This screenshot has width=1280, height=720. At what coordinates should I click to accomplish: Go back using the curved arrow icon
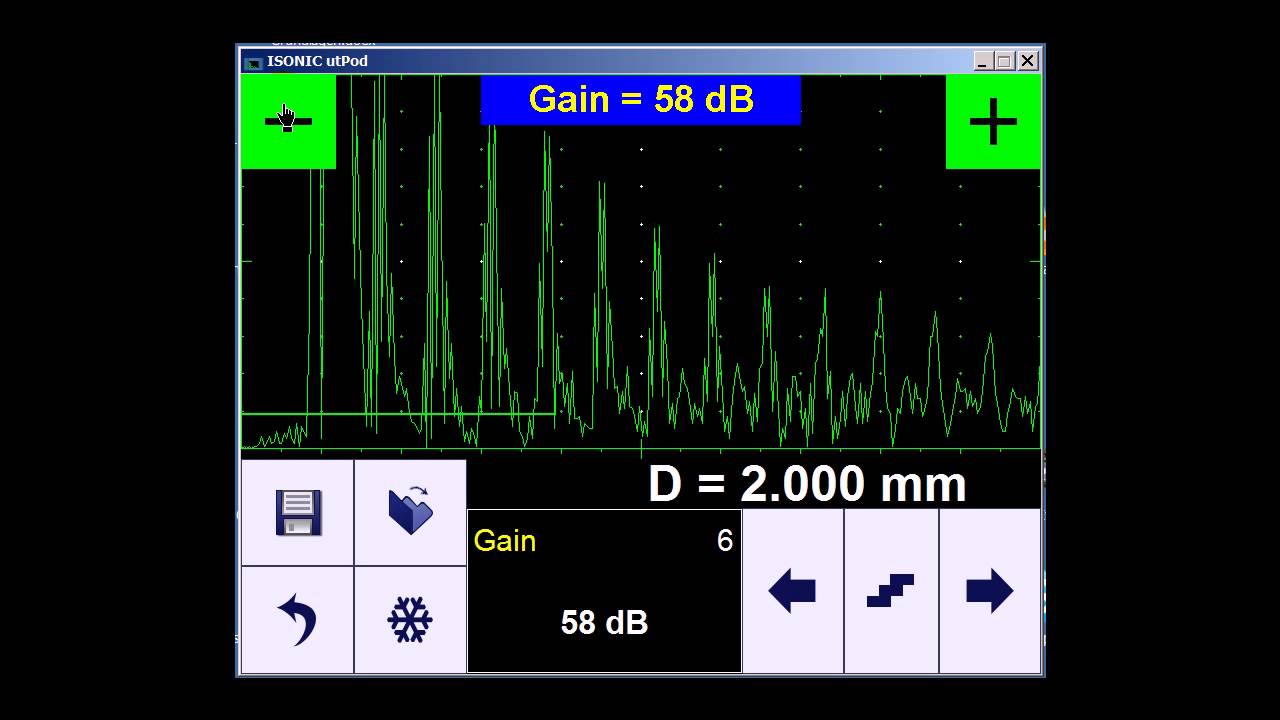tap(298, 620)
